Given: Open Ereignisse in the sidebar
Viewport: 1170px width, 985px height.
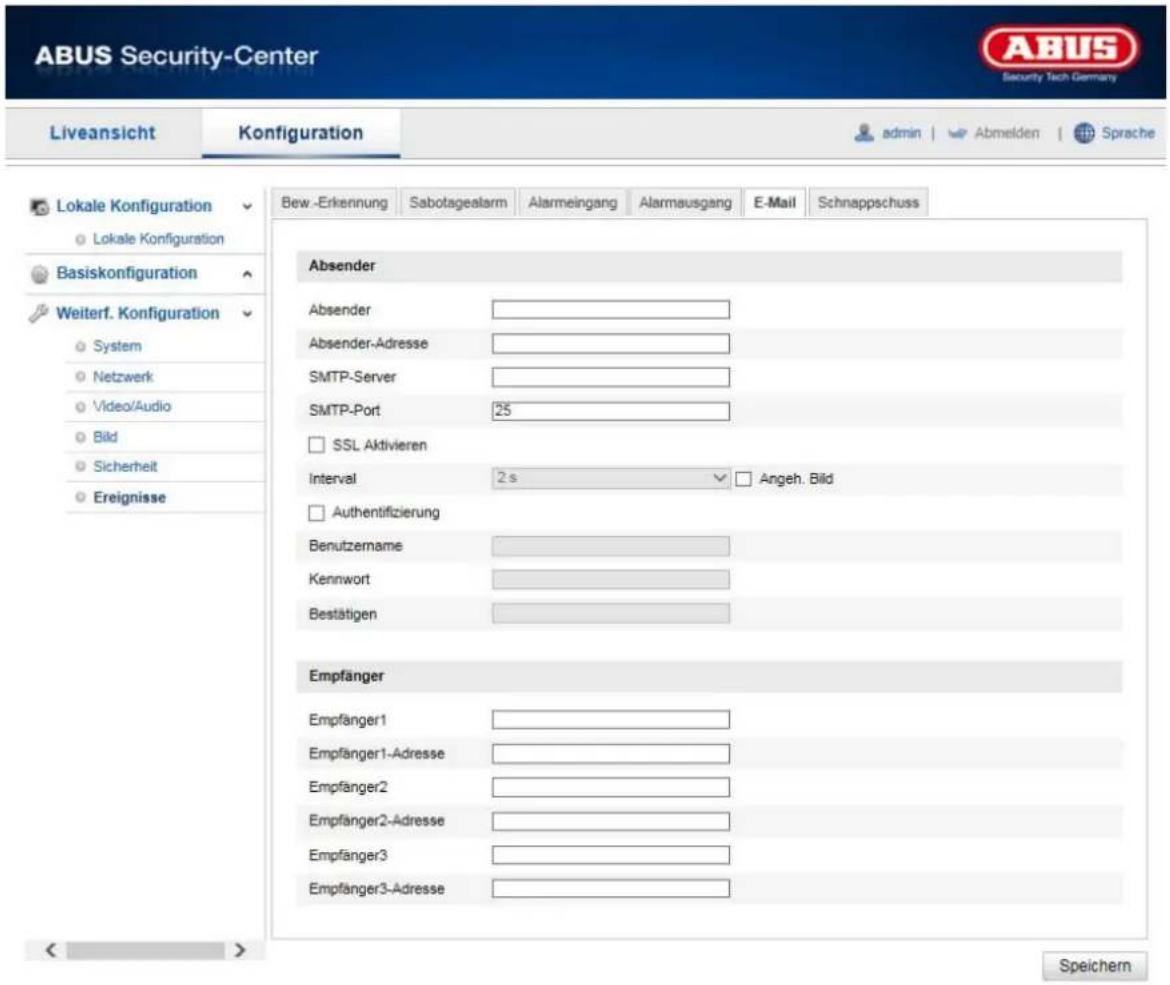Looking at the screenshot, I should [x=129, y=498].
